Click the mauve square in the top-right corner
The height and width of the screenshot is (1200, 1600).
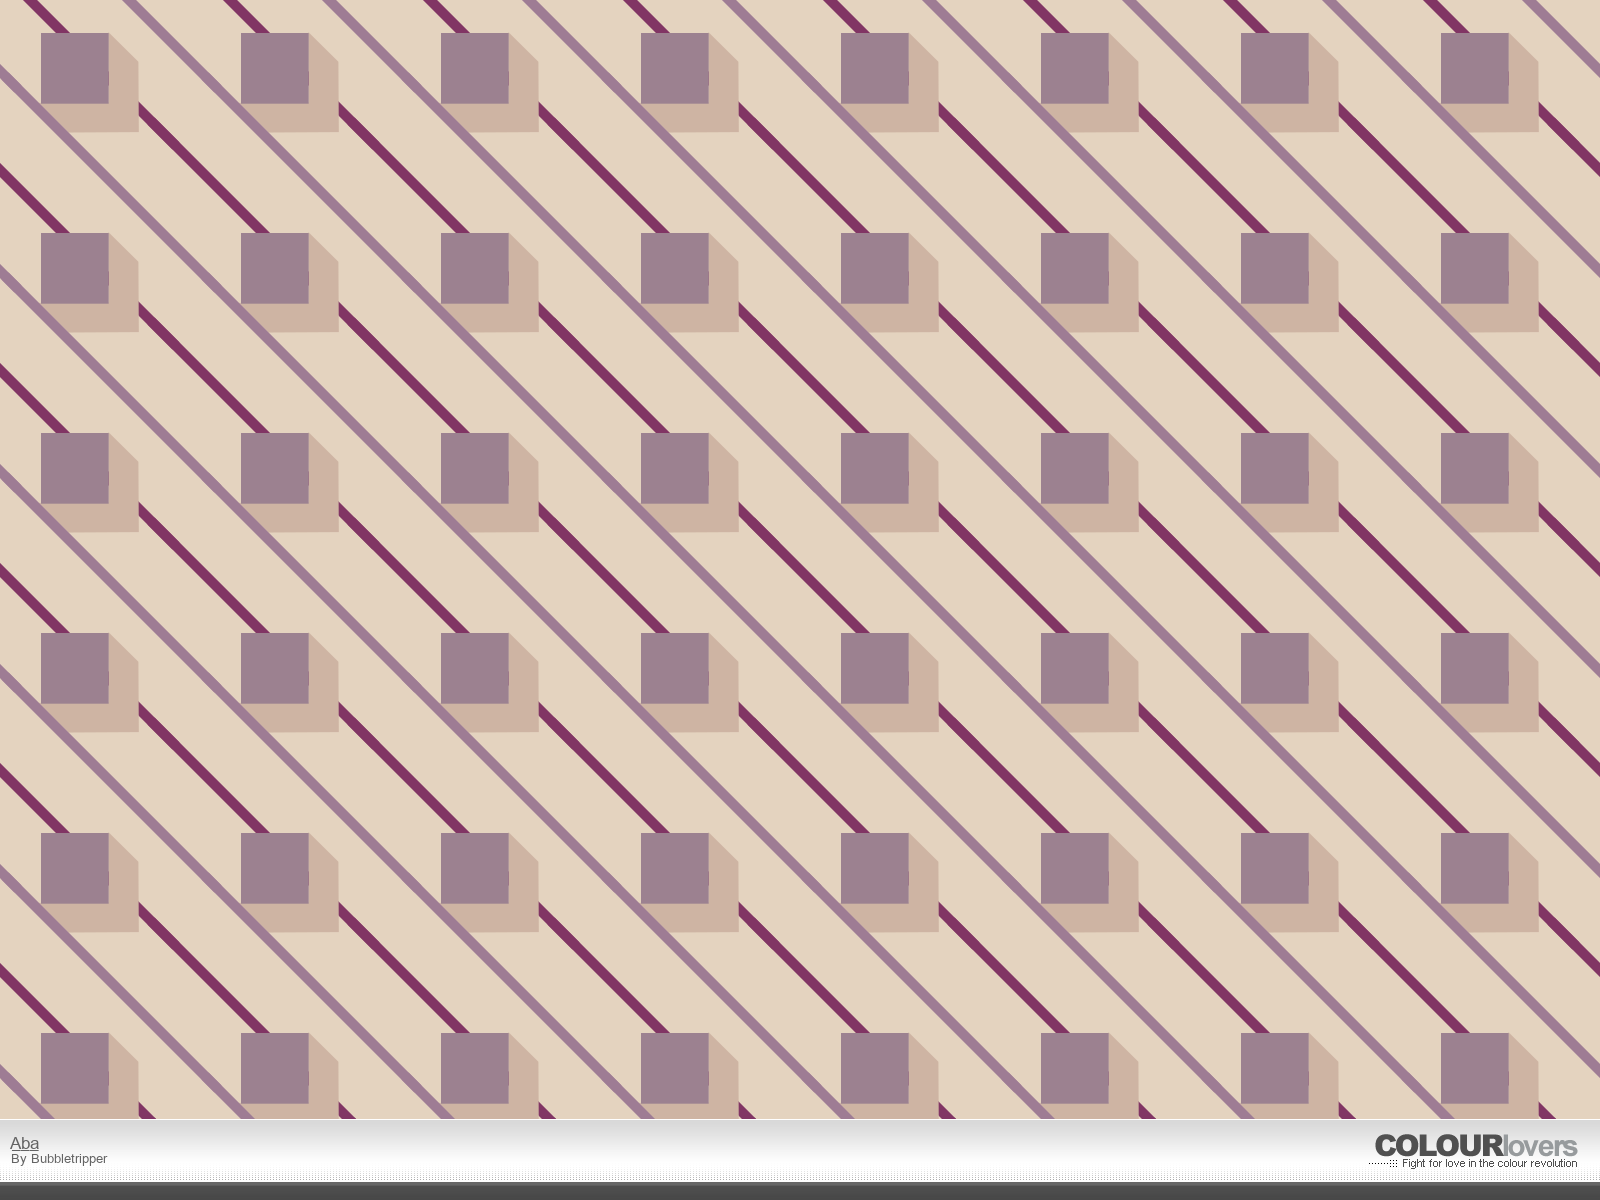1475,68
